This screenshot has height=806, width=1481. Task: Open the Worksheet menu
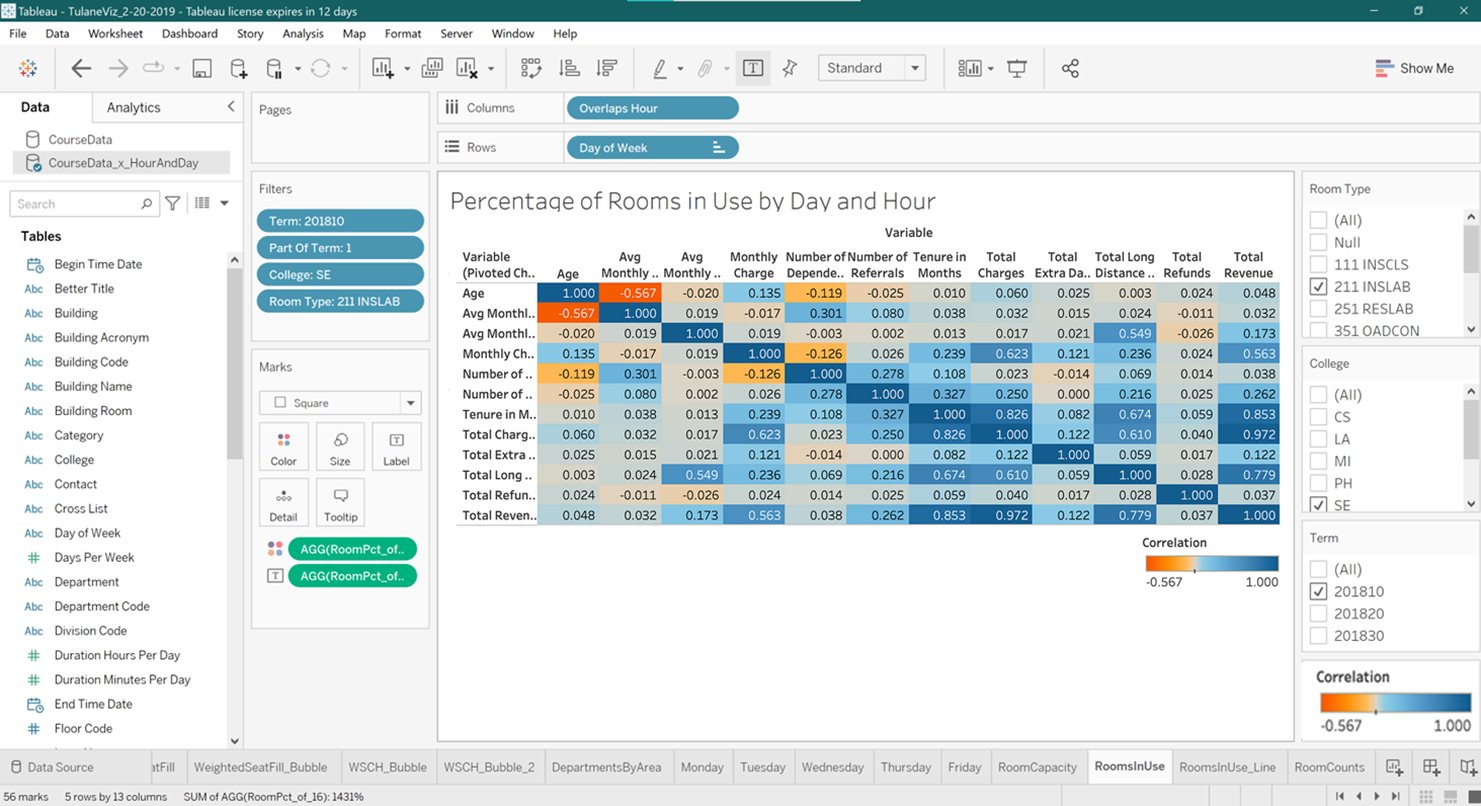(115, 33)
